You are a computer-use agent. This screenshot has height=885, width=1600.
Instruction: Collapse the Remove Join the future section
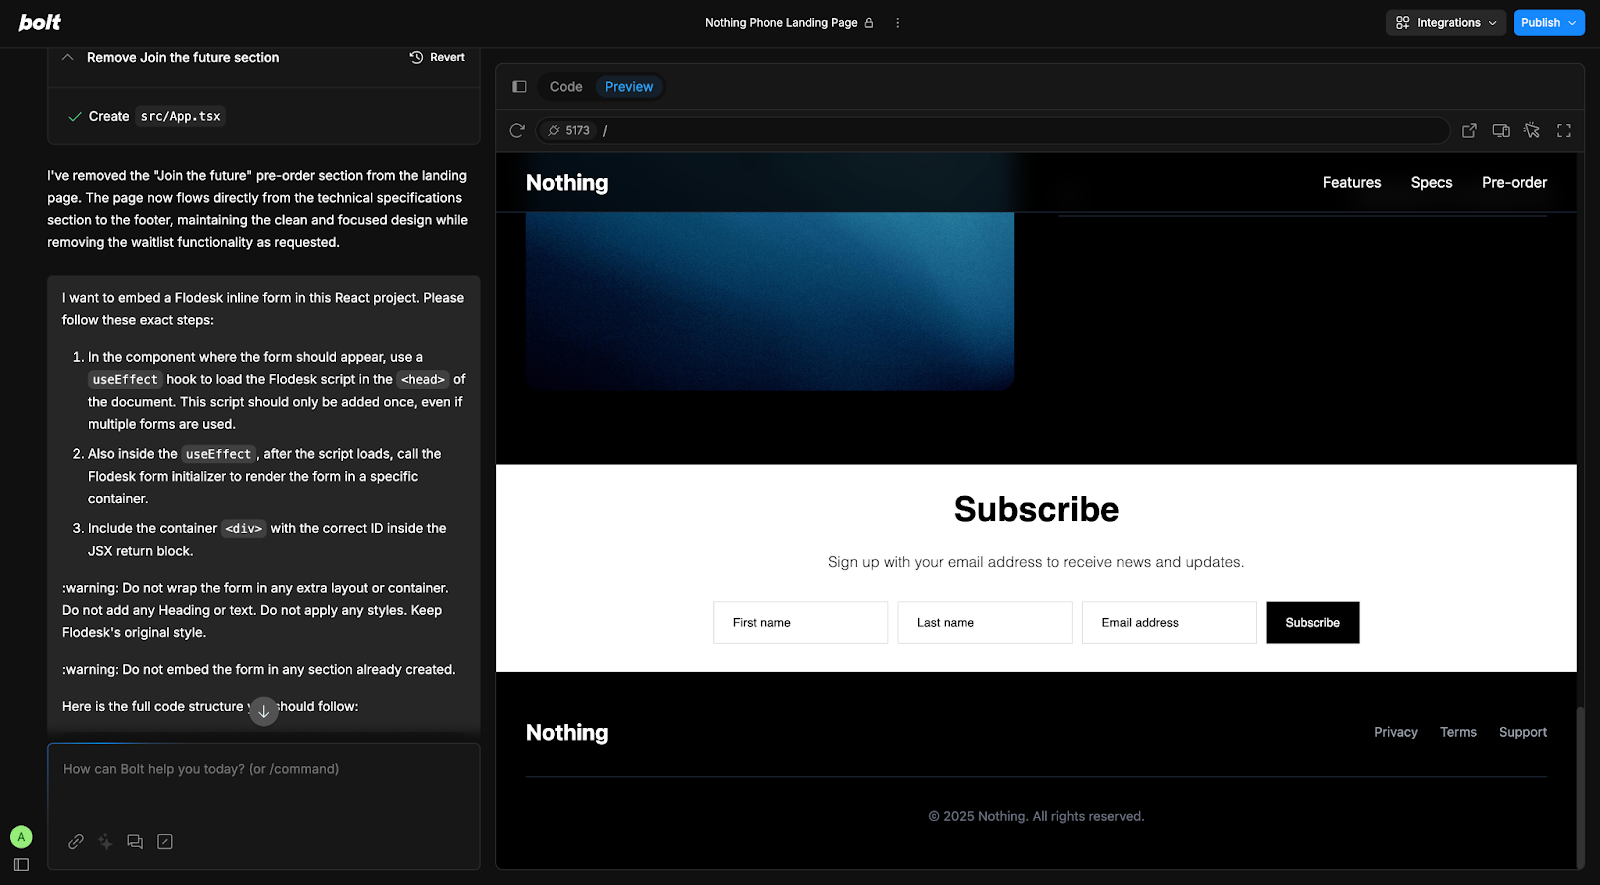[x=68, y=58]
